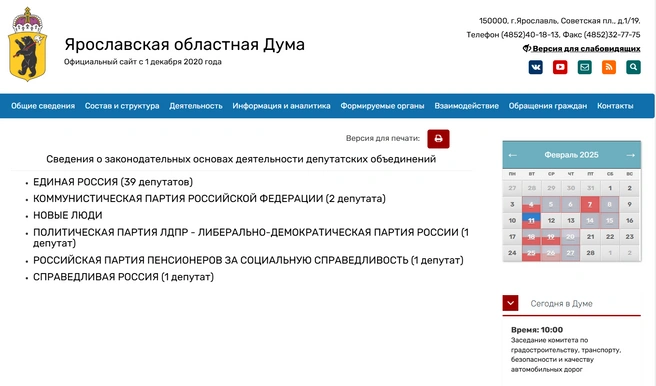Select February 14 in calendar
Image resolution: width=656 pixels, height=386 pixels.
[590, 221]
